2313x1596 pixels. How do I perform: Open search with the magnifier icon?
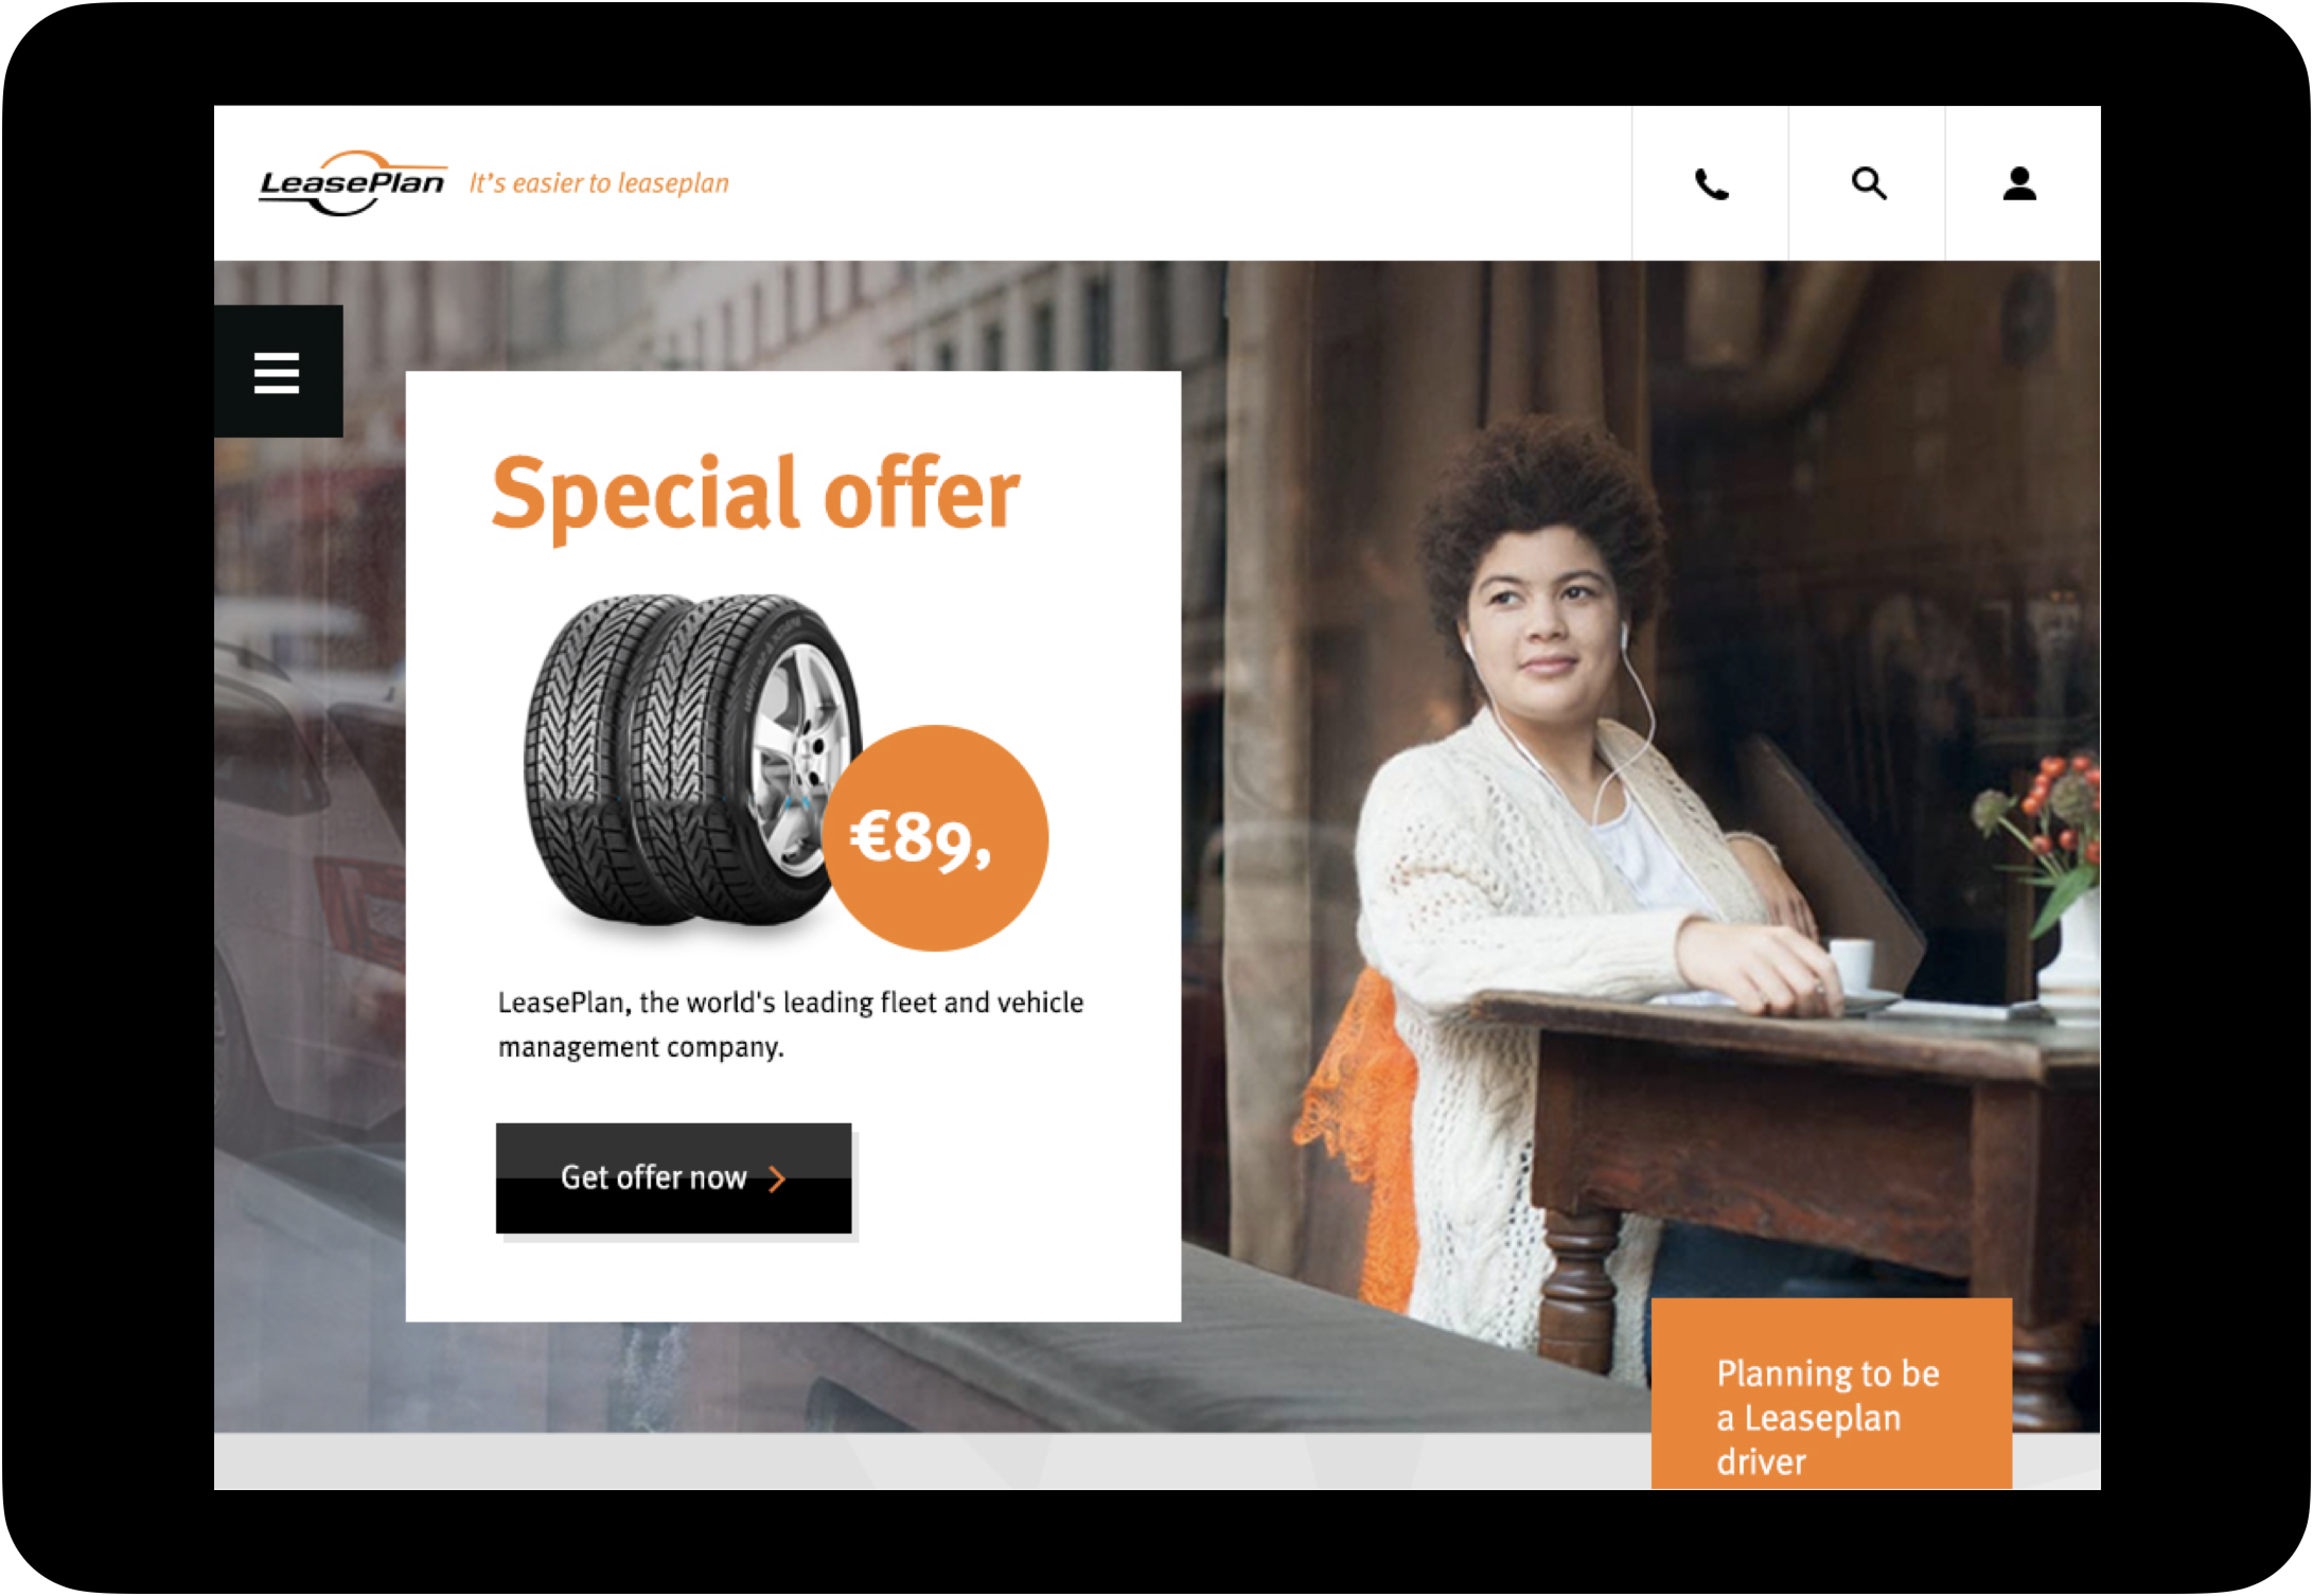(x=1869, y=184)
